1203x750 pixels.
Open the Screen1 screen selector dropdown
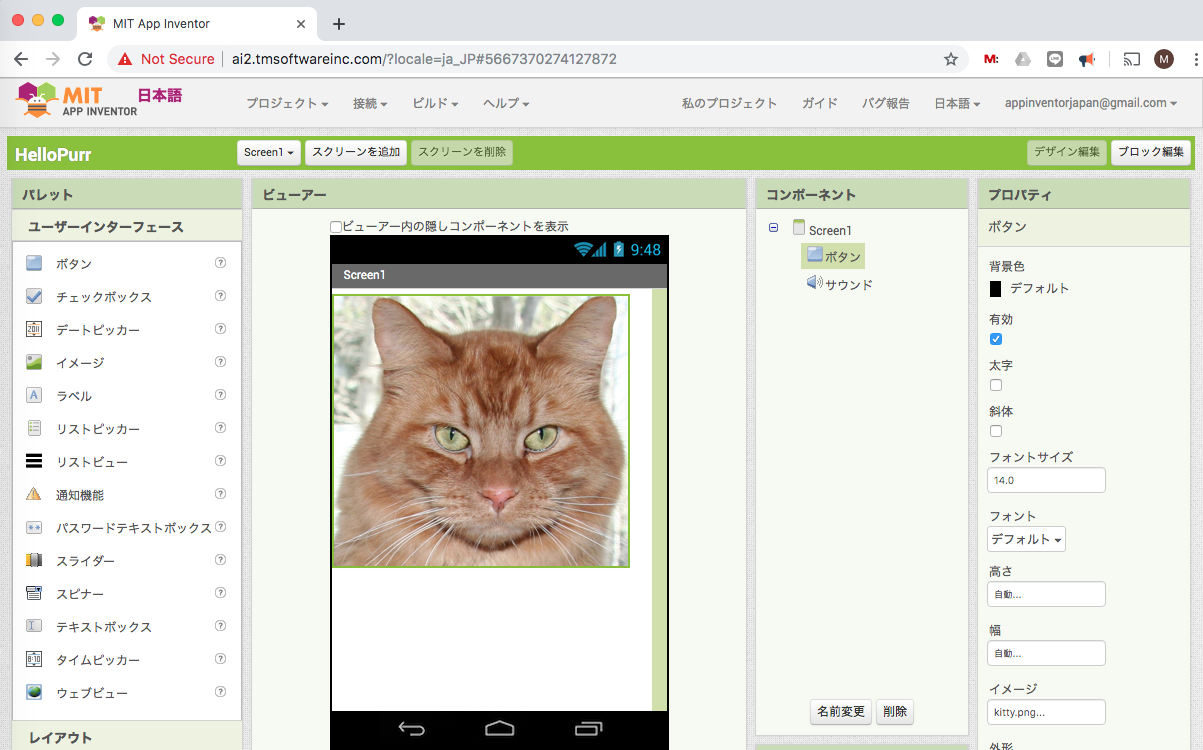pos(268,153)
